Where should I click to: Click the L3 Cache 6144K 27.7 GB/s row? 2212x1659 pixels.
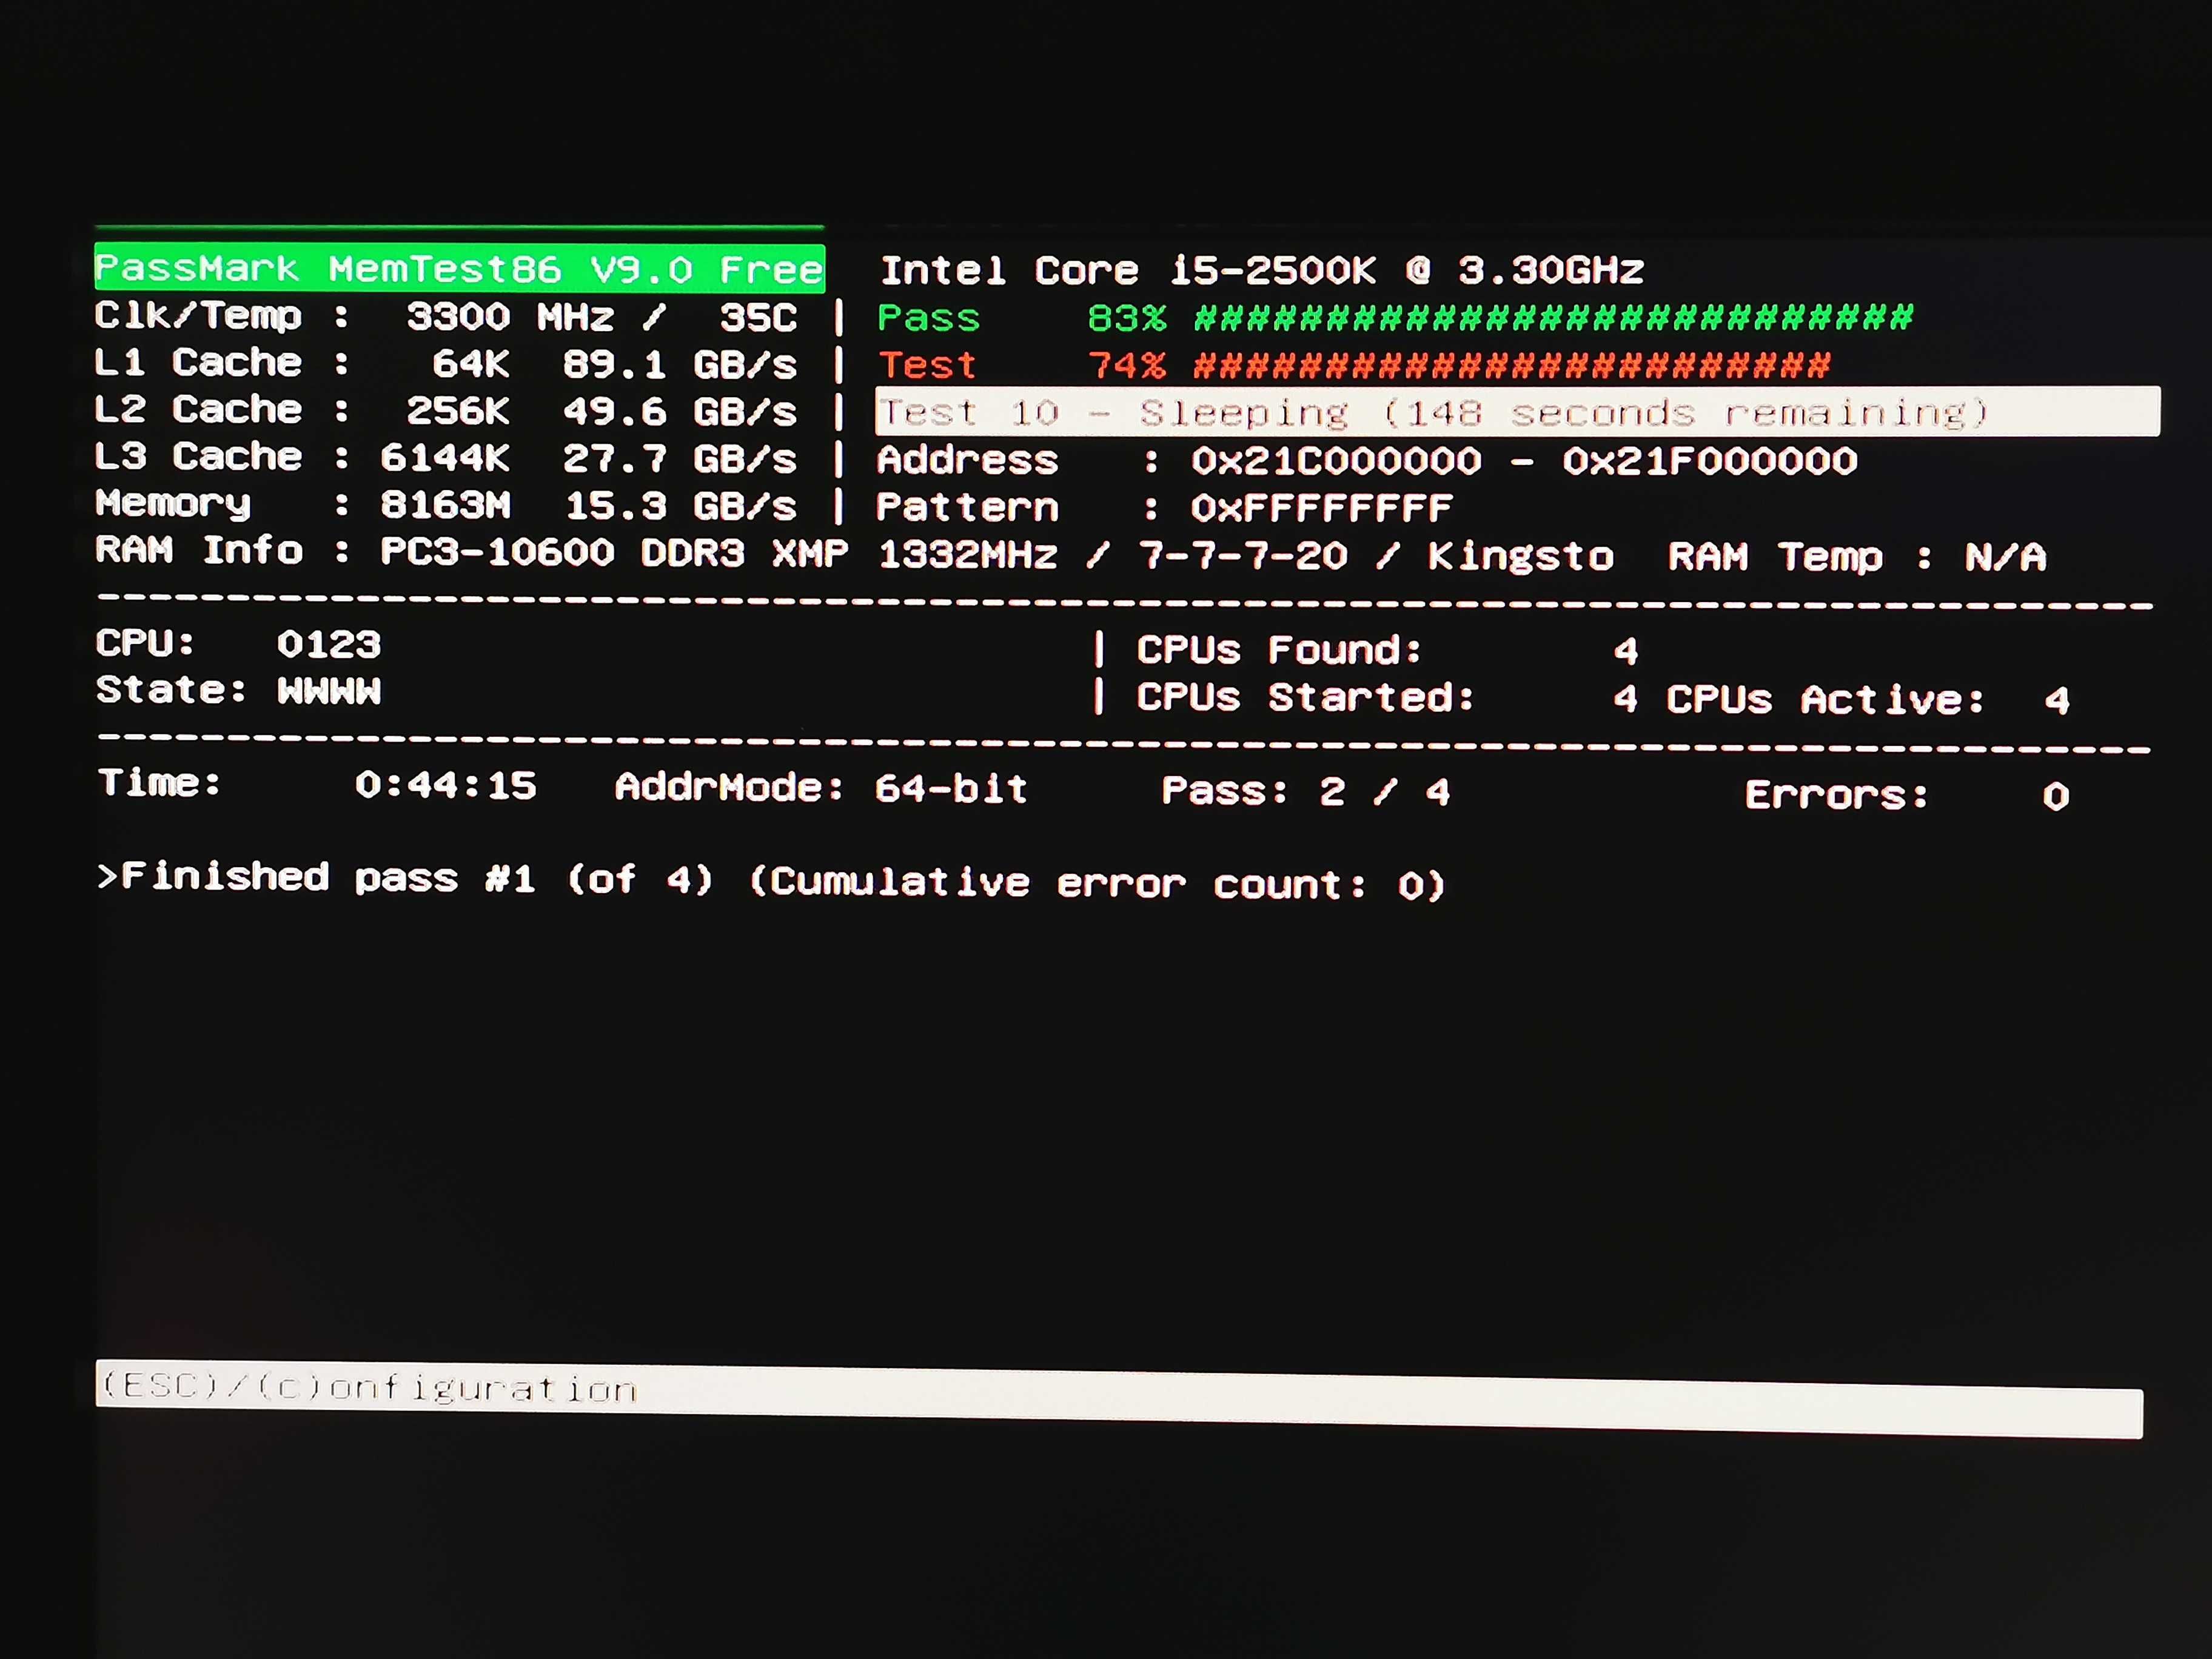[446, 457]
